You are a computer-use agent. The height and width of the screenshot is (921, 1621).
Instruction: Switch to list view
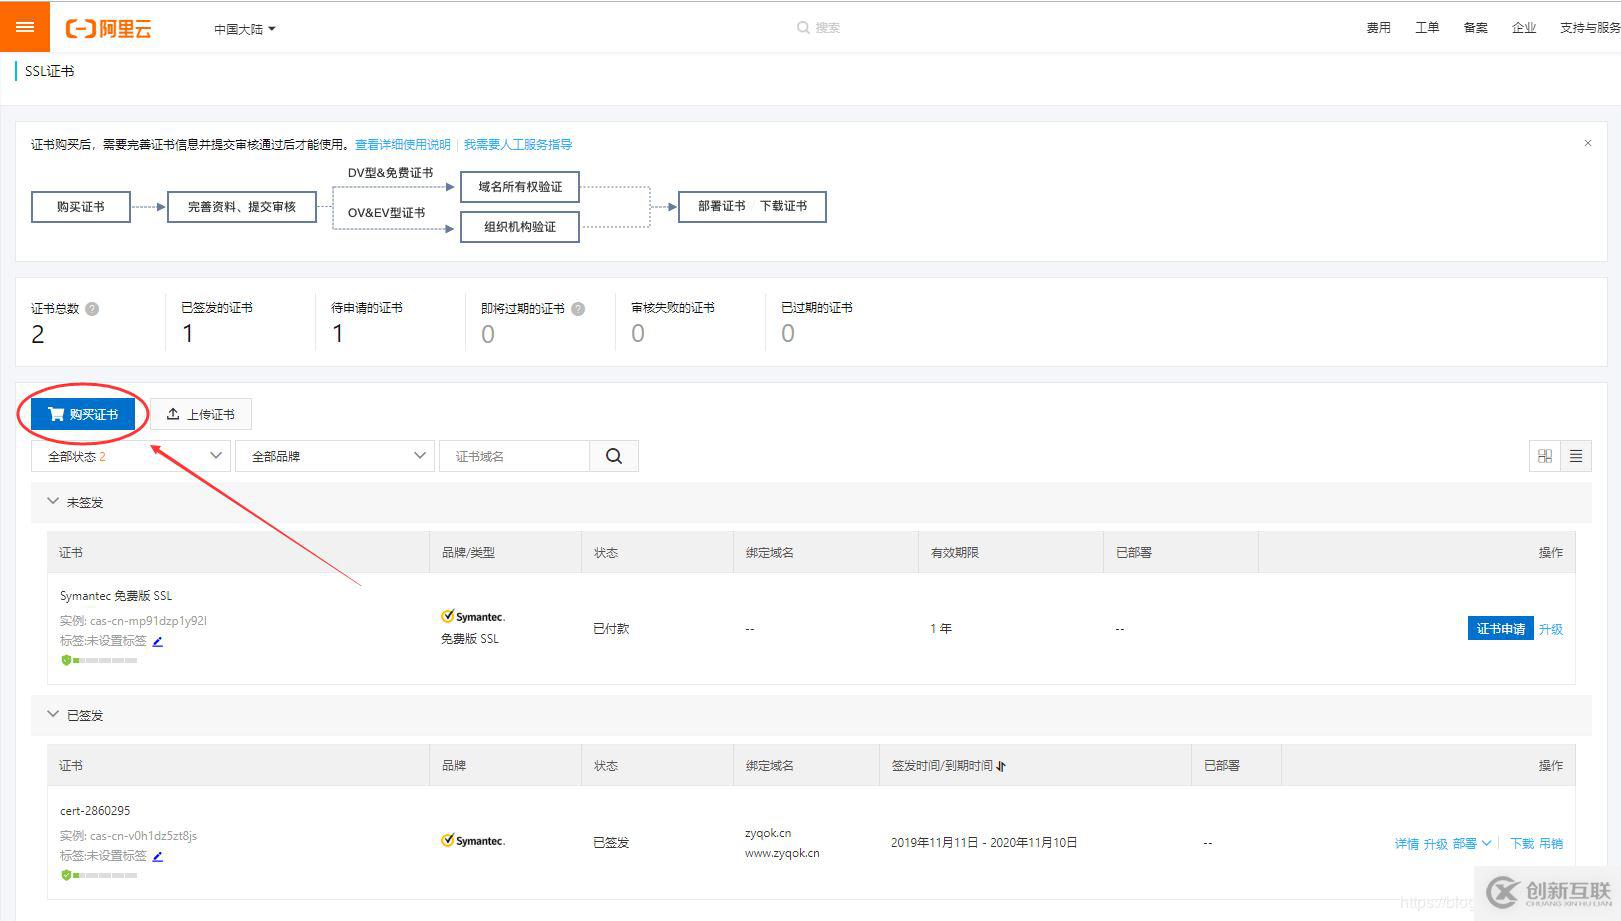1576,456
